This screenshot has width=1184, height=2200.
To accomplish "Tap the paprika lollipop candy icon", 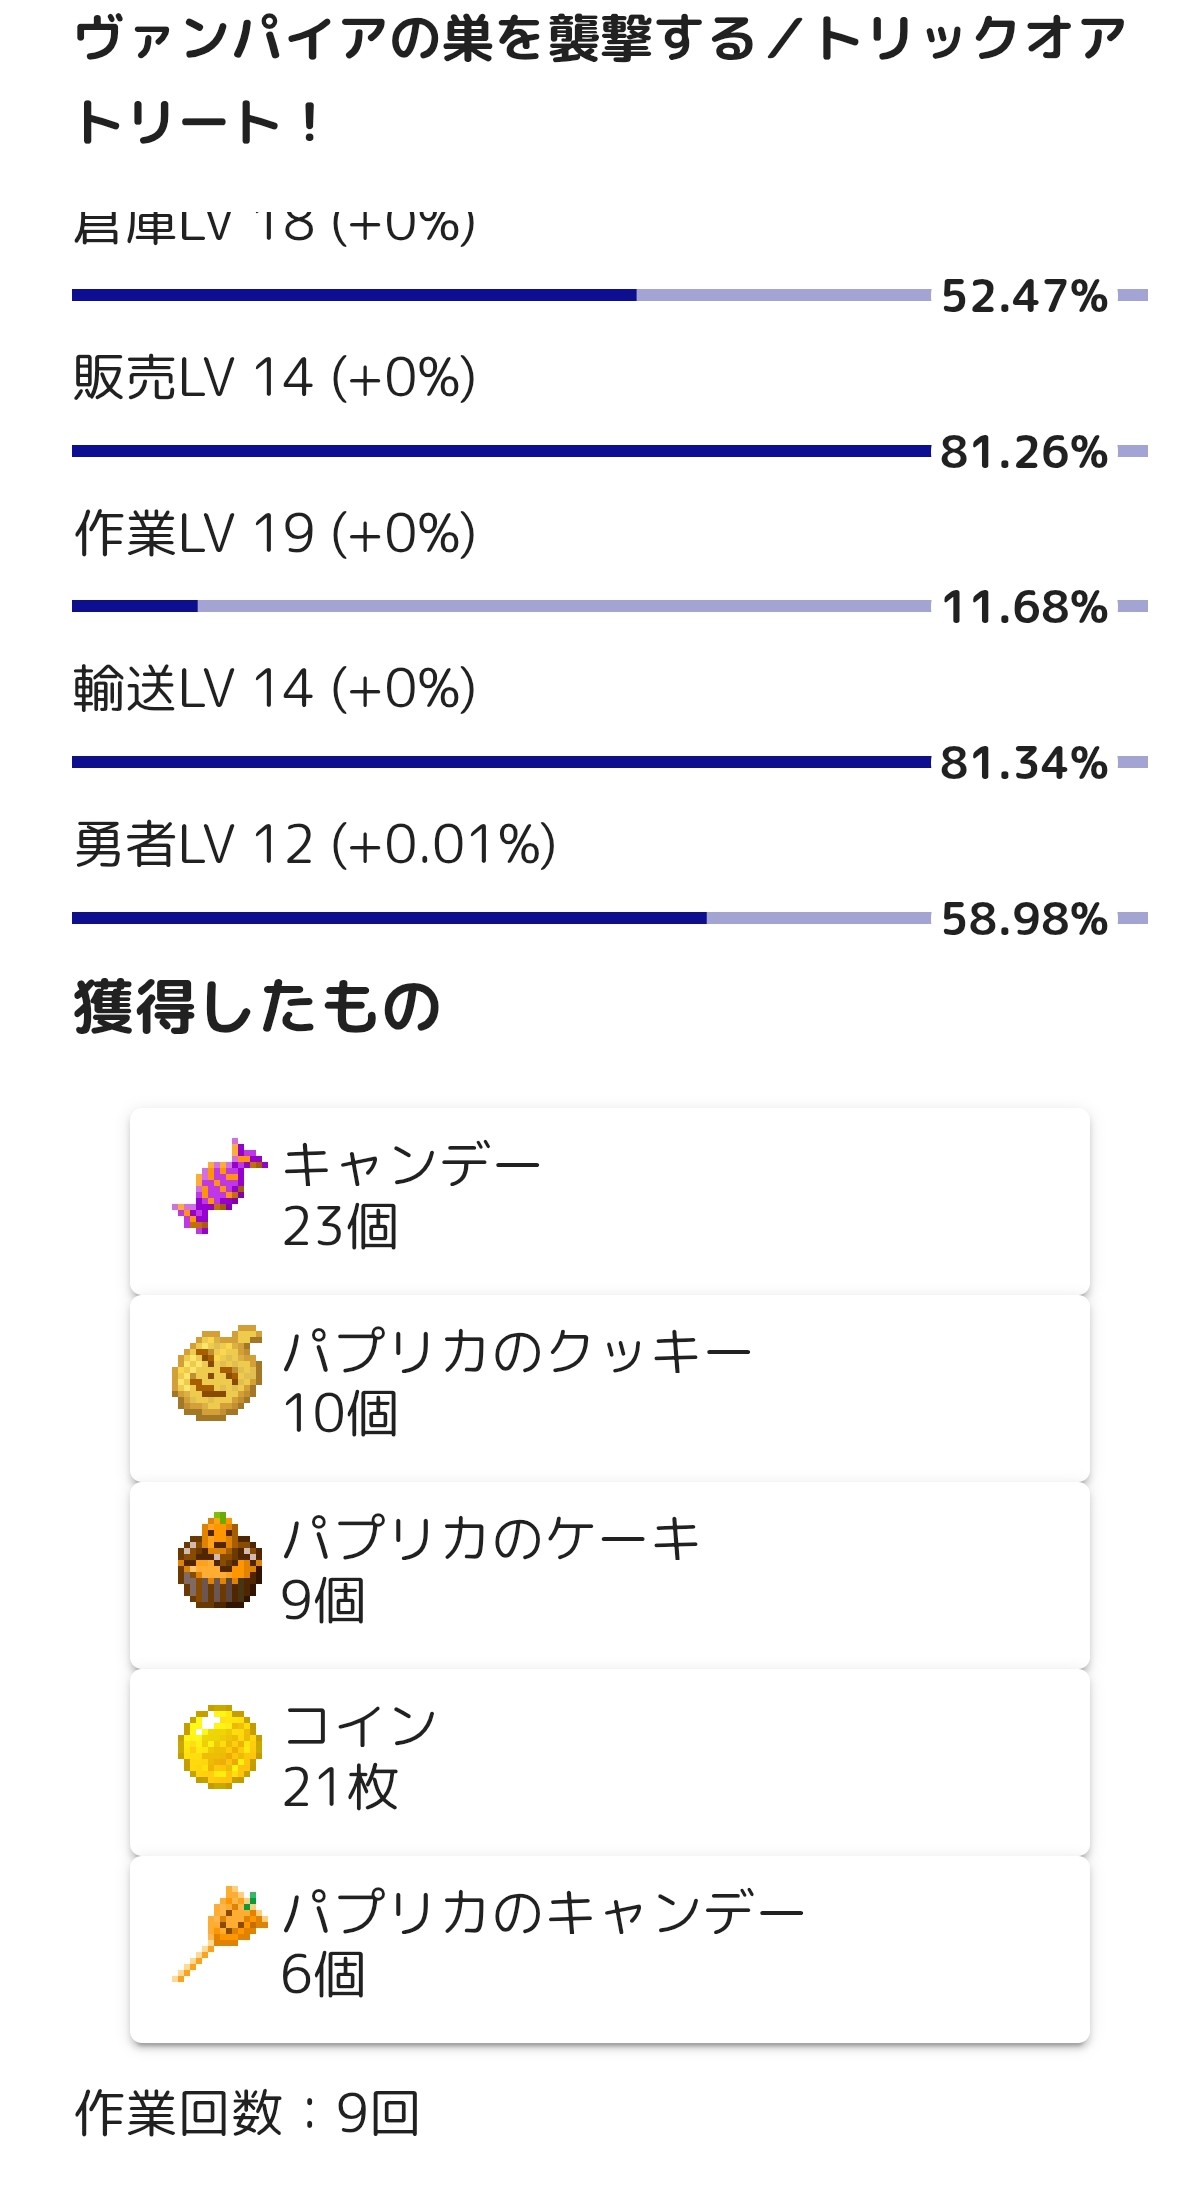I will (x=219, y=1934).
